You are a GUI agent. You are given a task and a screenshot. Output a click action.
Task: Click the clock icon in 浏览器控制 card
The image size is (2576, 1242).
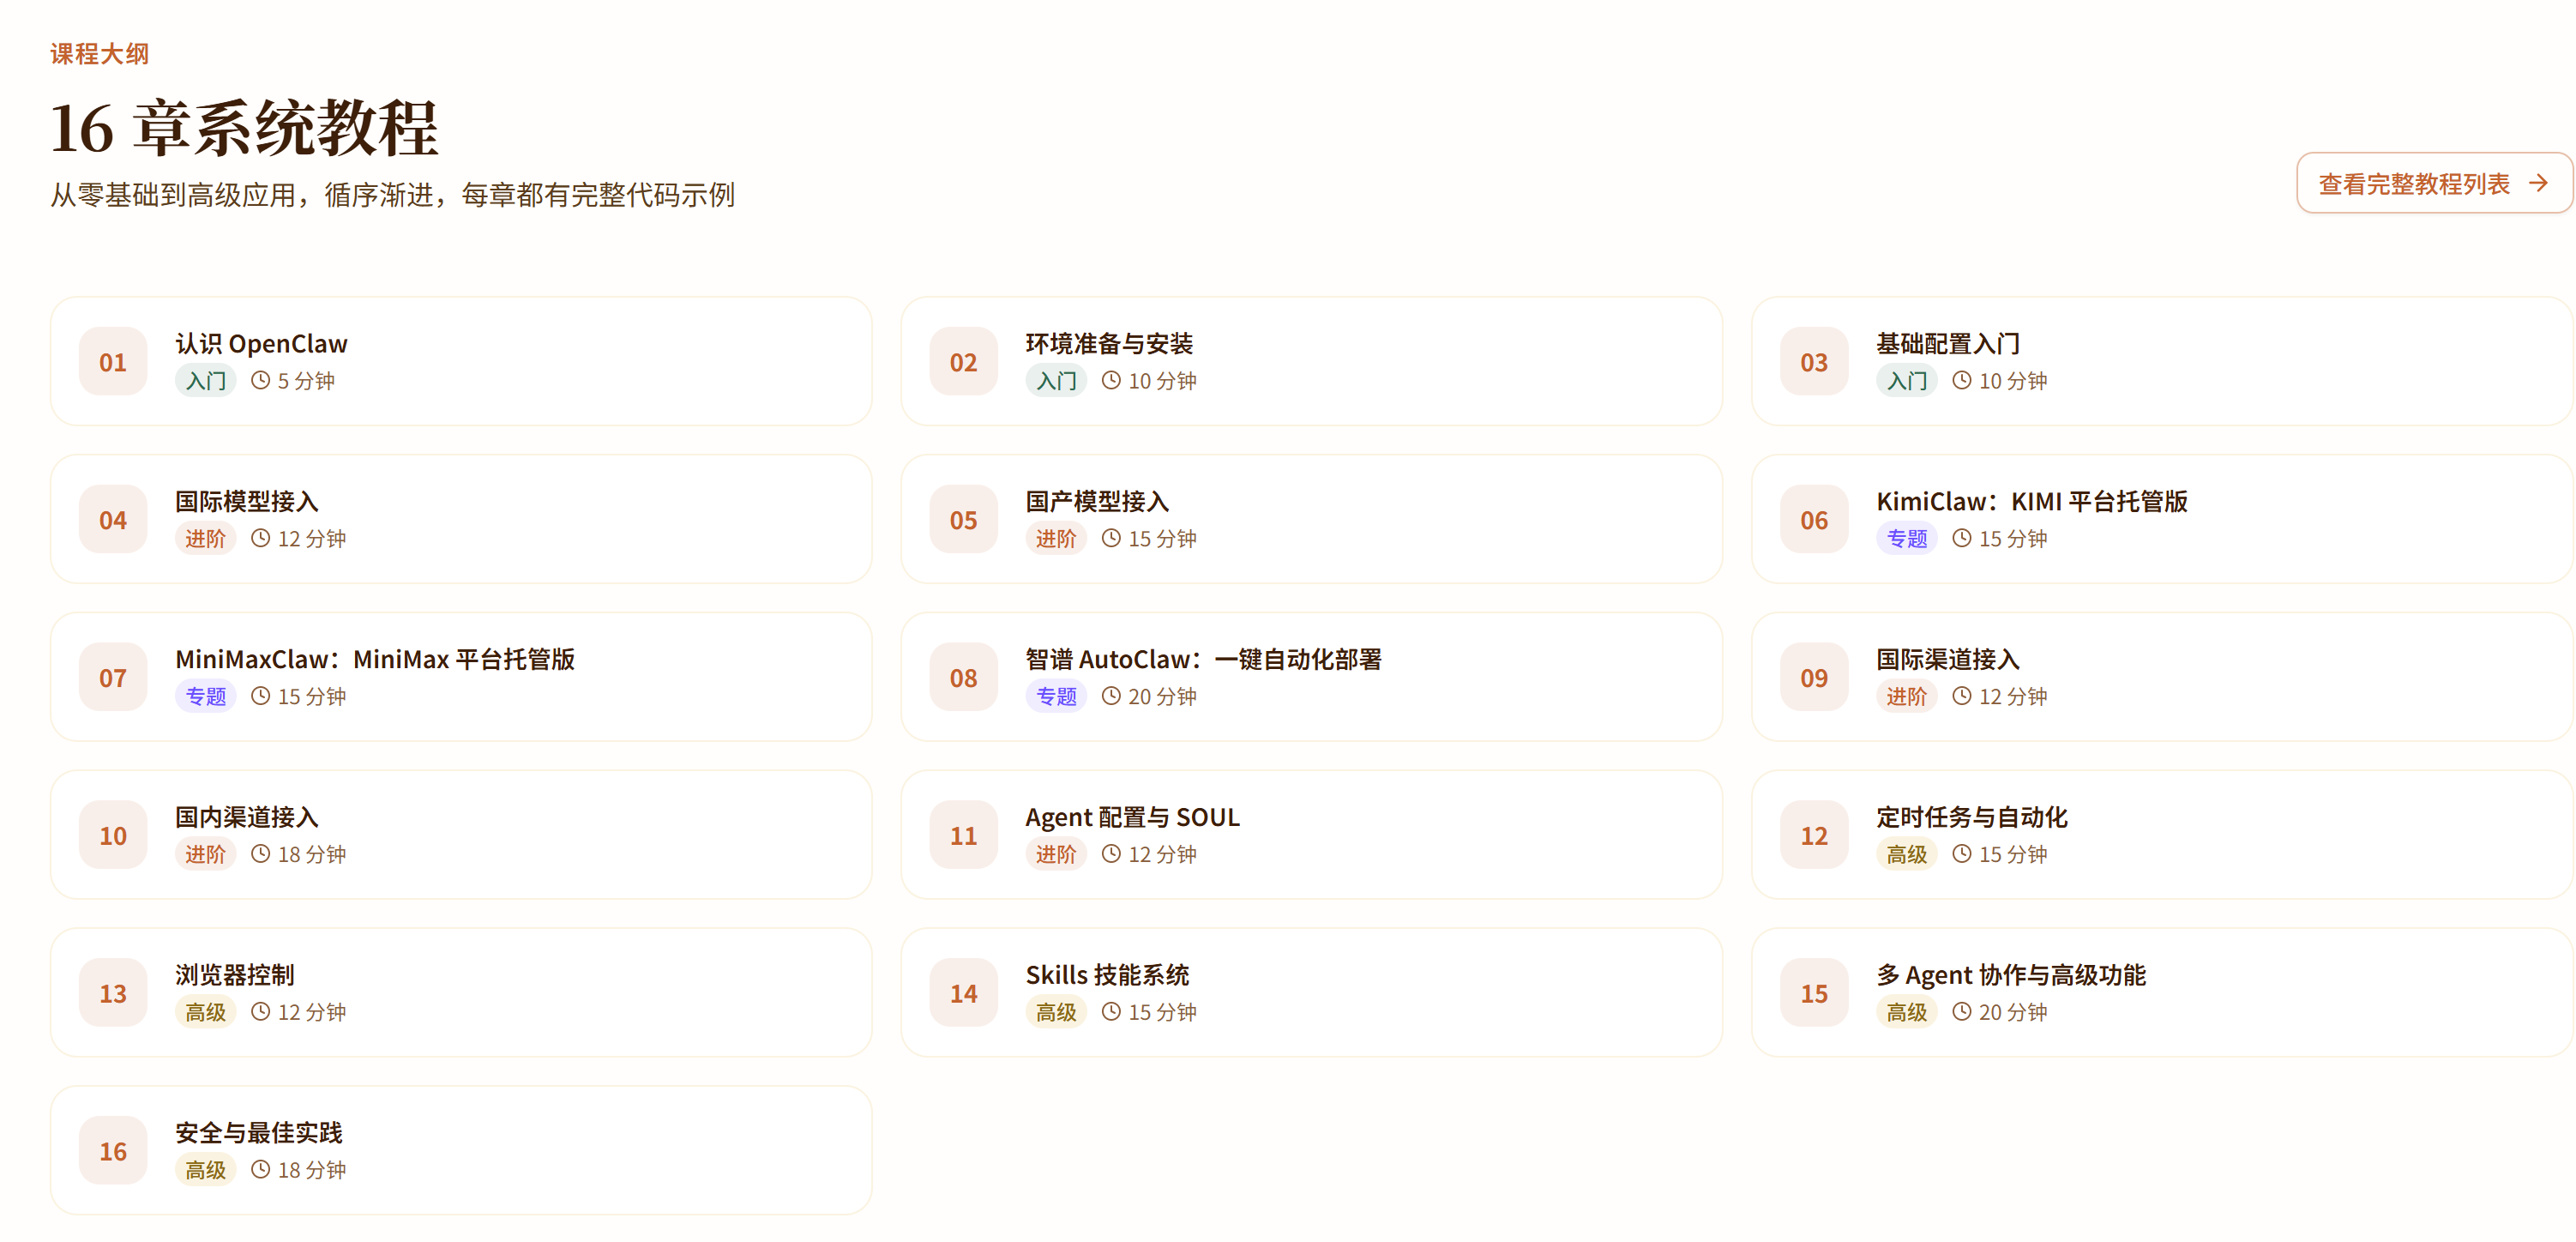click(x=260, y=1011)
